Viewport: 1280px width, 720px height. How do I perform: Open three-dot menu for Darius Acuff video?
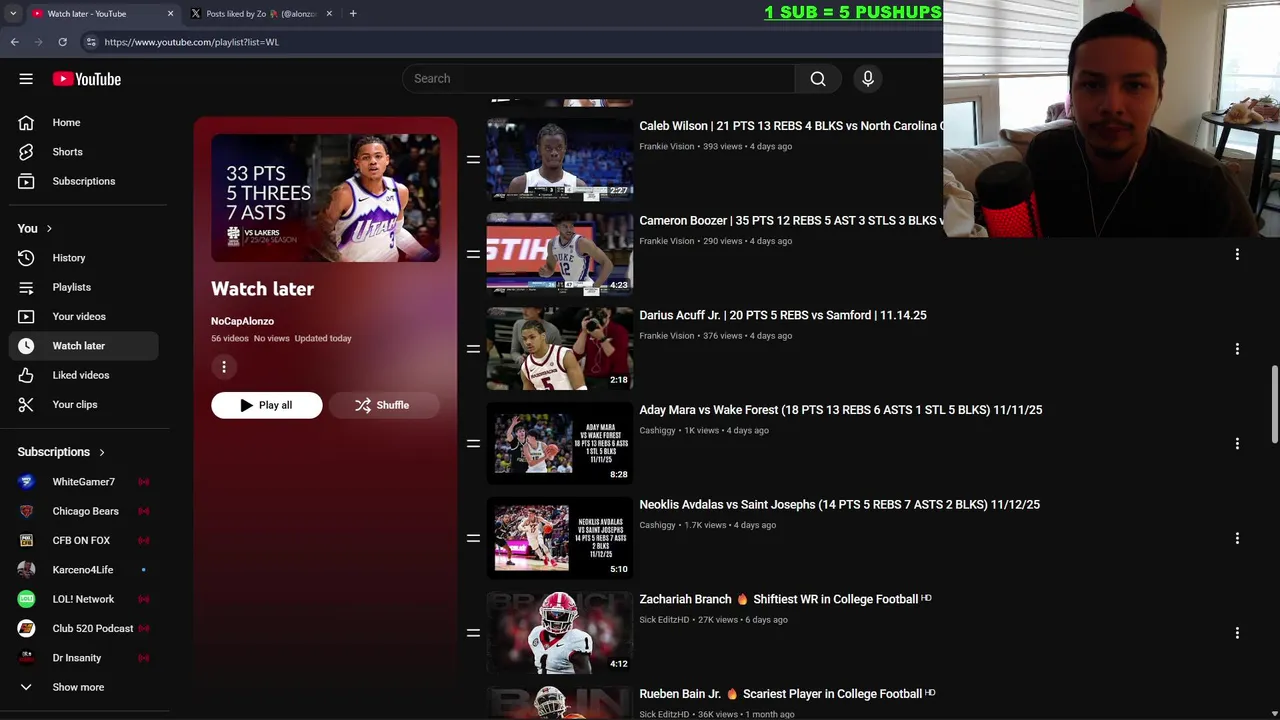coord(1237,349)
